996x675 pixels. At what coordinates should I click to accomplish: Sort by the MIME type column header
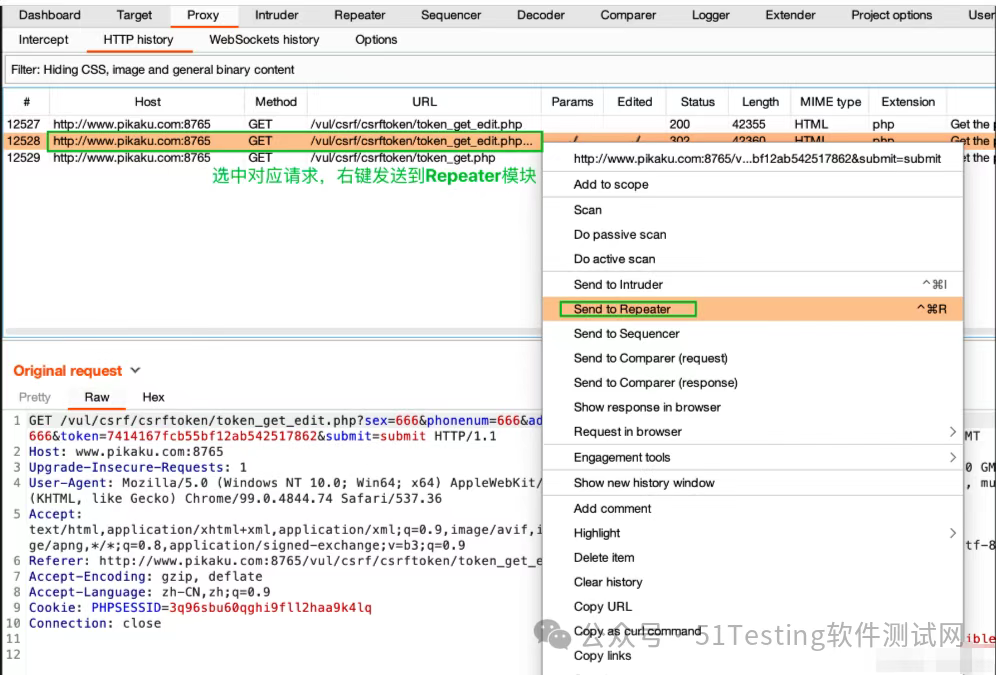[x=830, y=102]
